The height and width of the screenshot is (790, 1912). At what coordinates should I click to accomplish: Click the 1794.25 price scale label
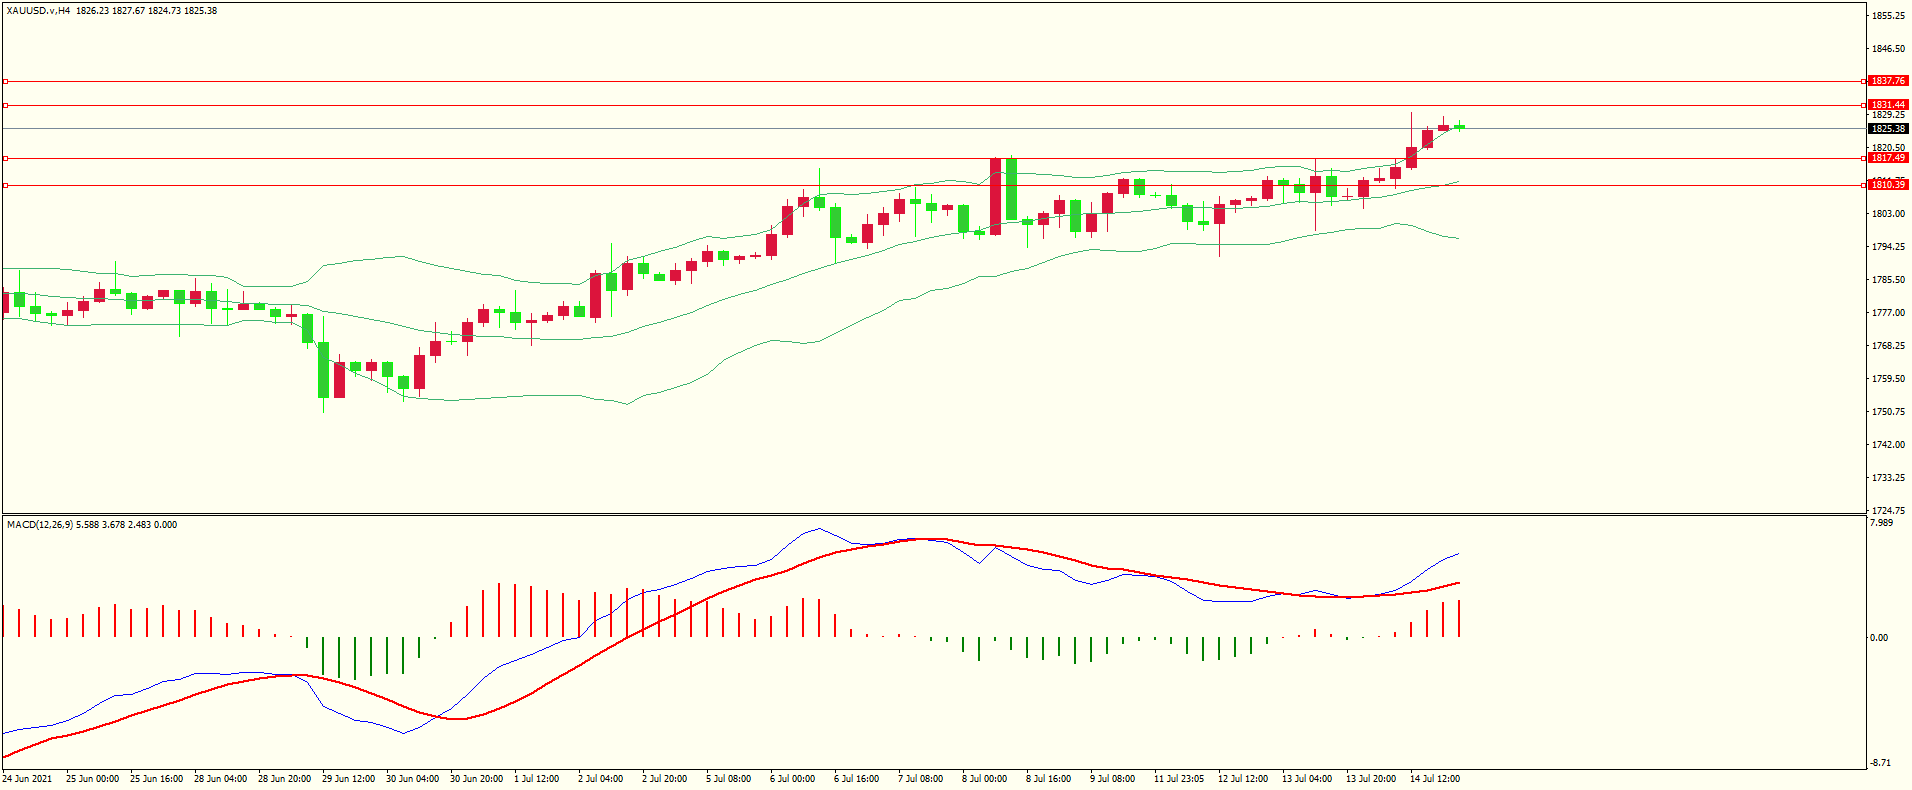[1888, 247]
